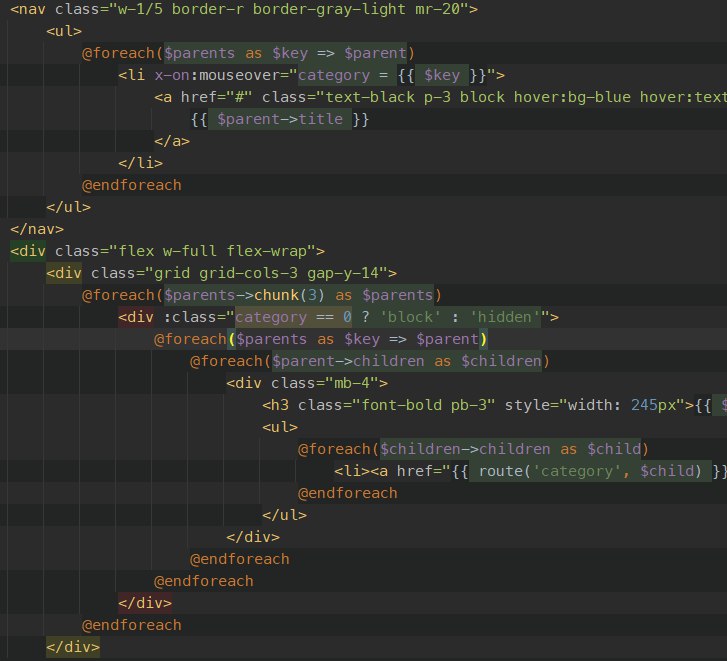Click the '$parents as $key => $parent' in first foreach
This screenshot has width=727, height=661.
coord(285,53)
